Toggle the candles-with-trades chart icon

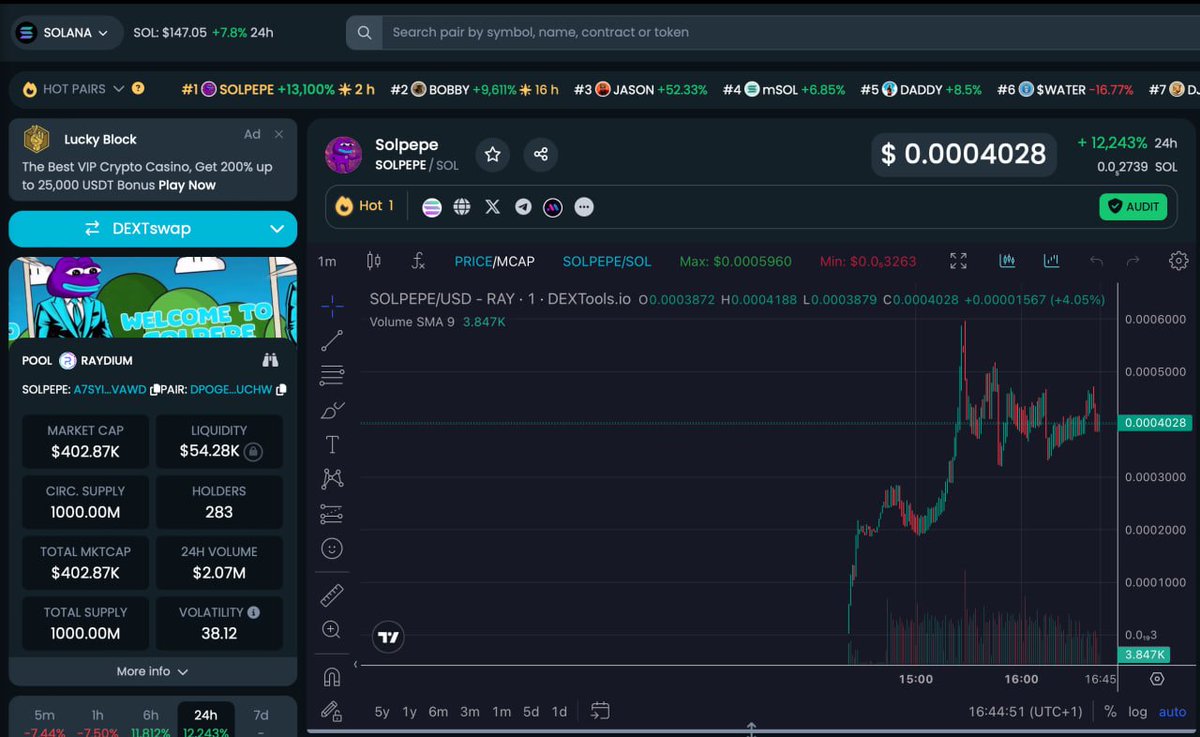(1008, 261)
